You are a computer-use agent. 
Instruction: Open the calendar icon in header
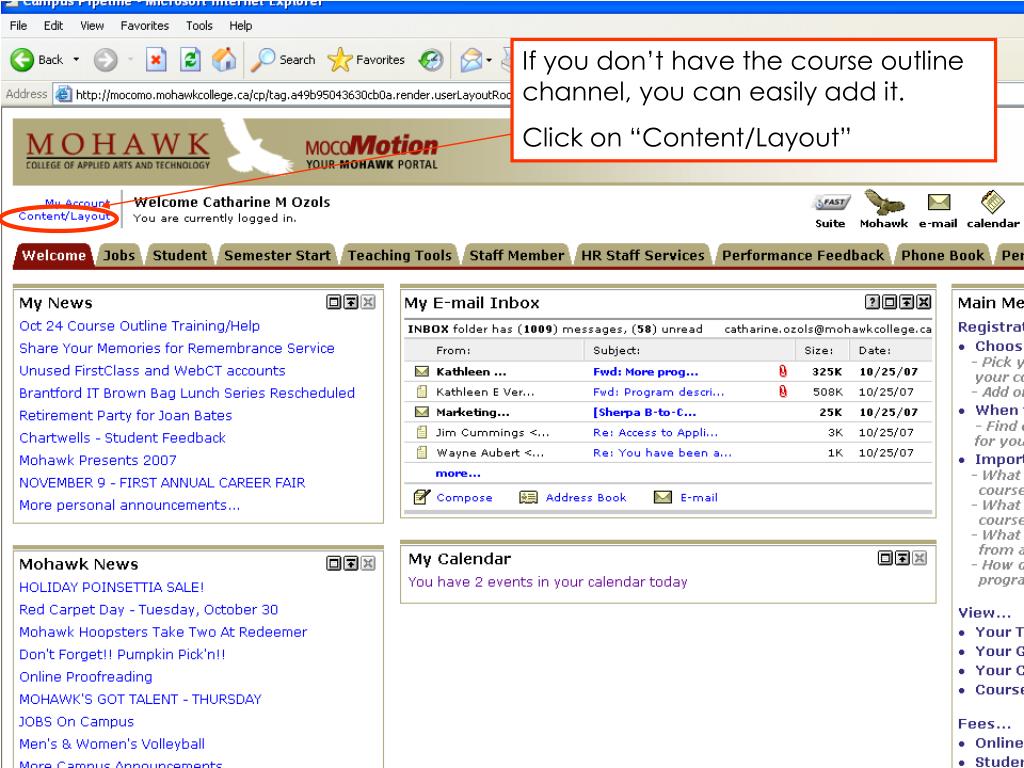click(992, 203)
